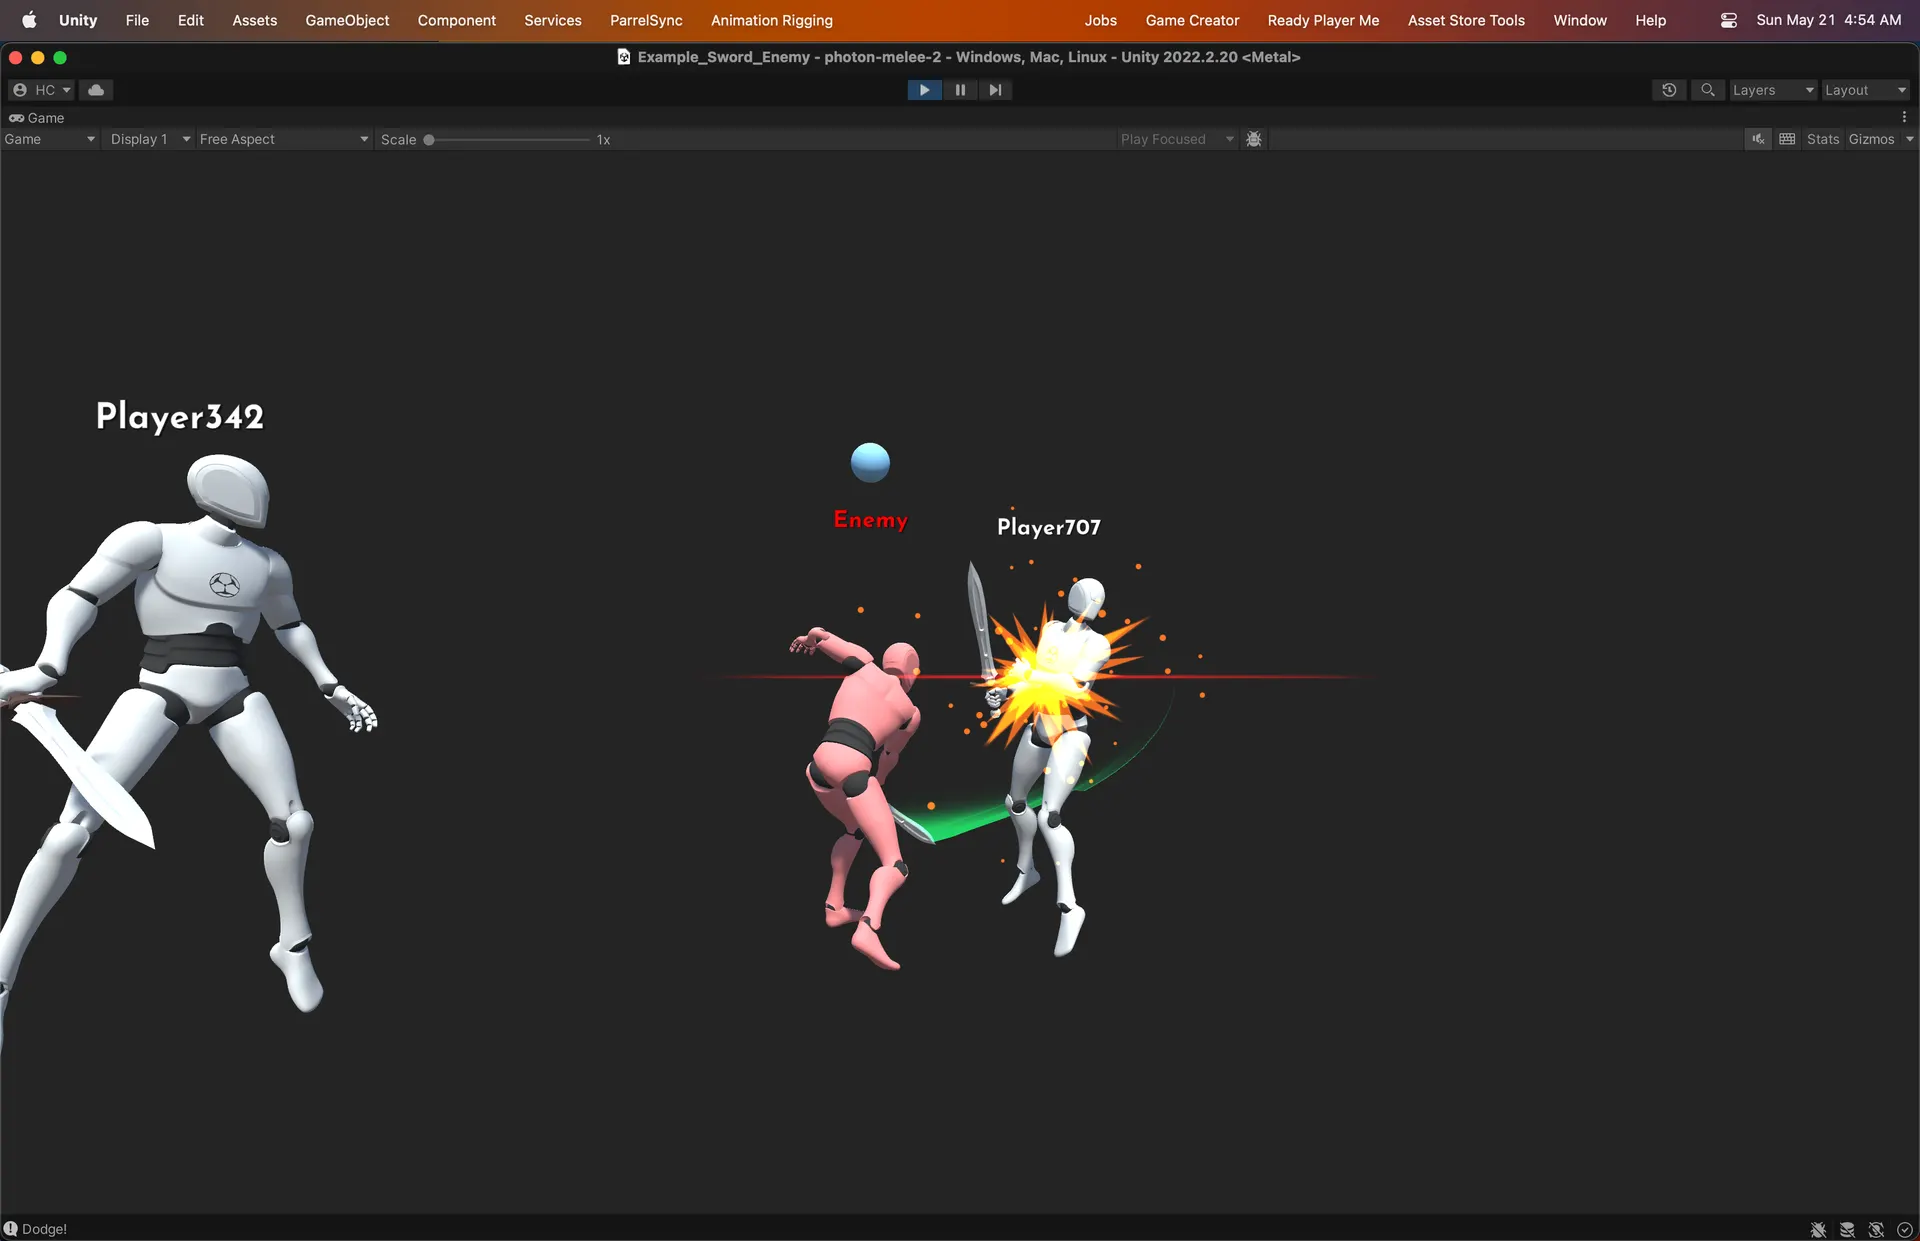Open the GameObject menu
This screenshot has height=1241, width=1920.
(347, 20)
